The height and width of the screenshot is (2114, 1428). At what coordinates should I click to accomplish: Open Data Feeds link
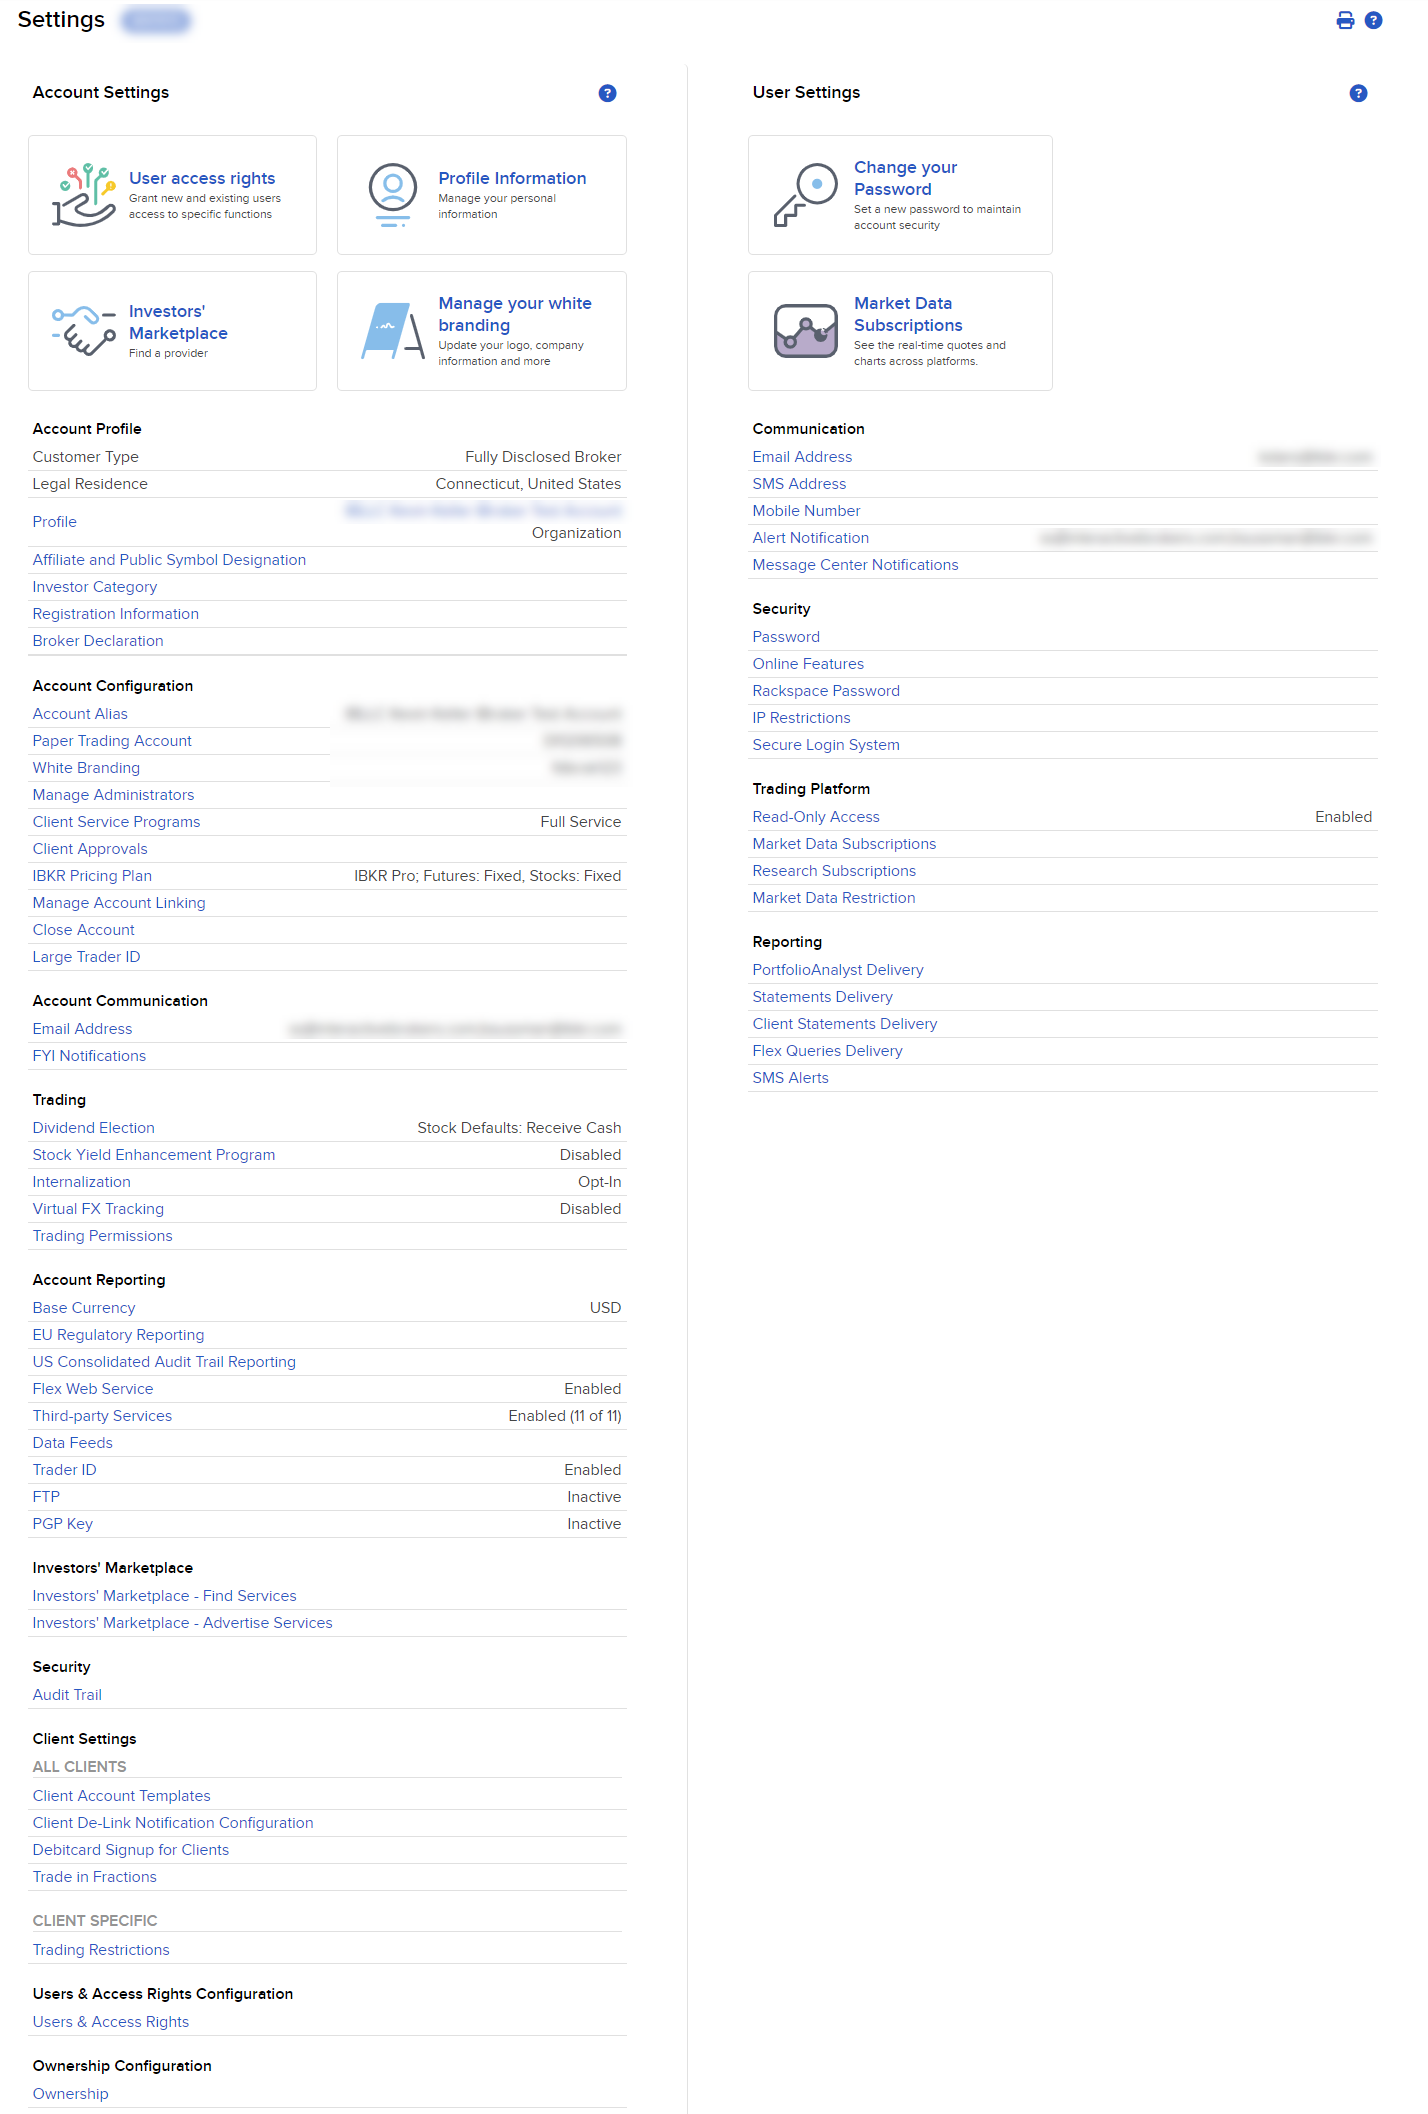tap(72, 1443)
